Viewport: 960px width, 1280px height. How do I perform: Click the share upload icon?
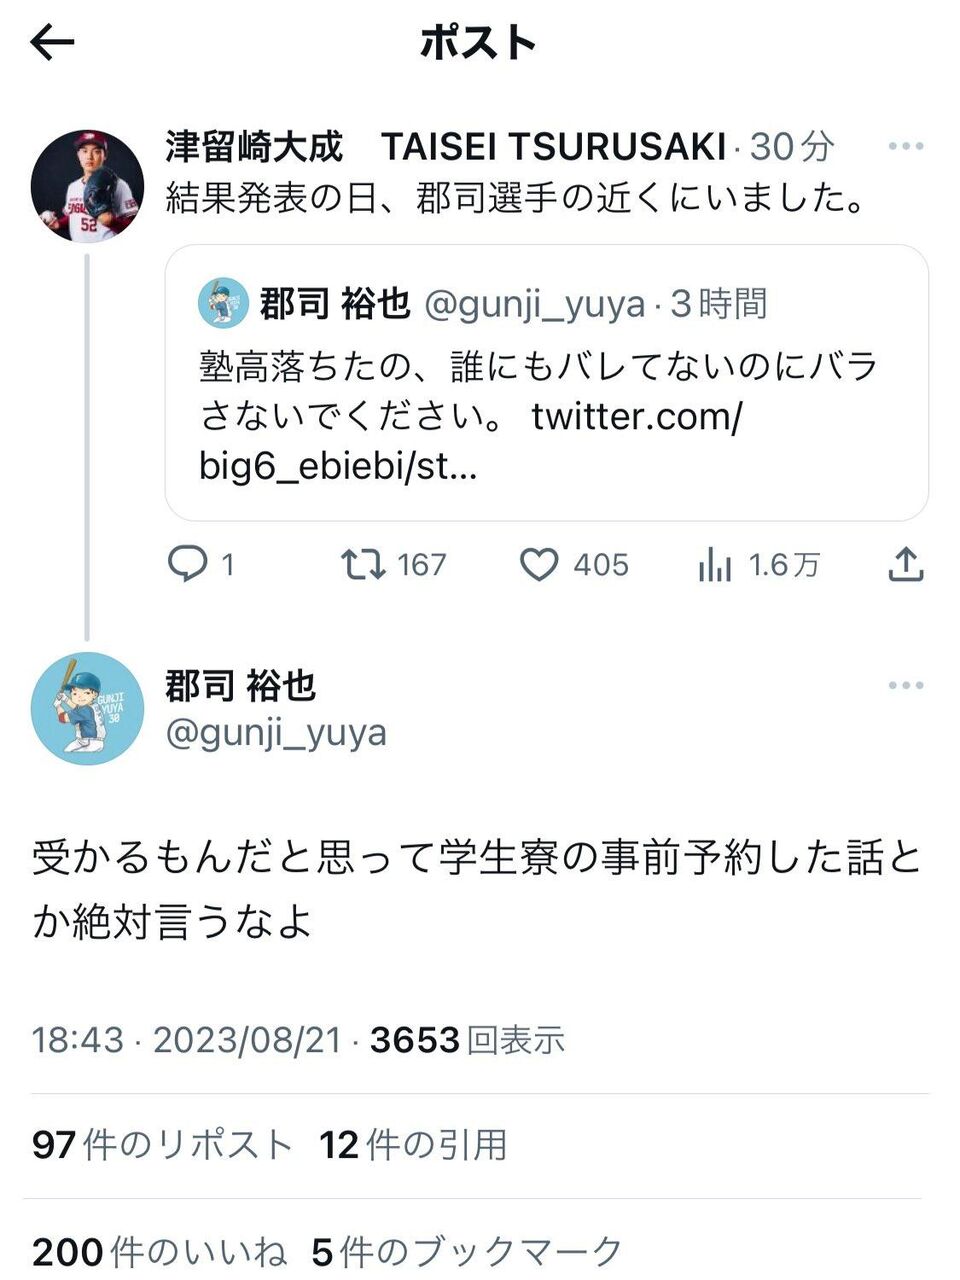point(905,565)
